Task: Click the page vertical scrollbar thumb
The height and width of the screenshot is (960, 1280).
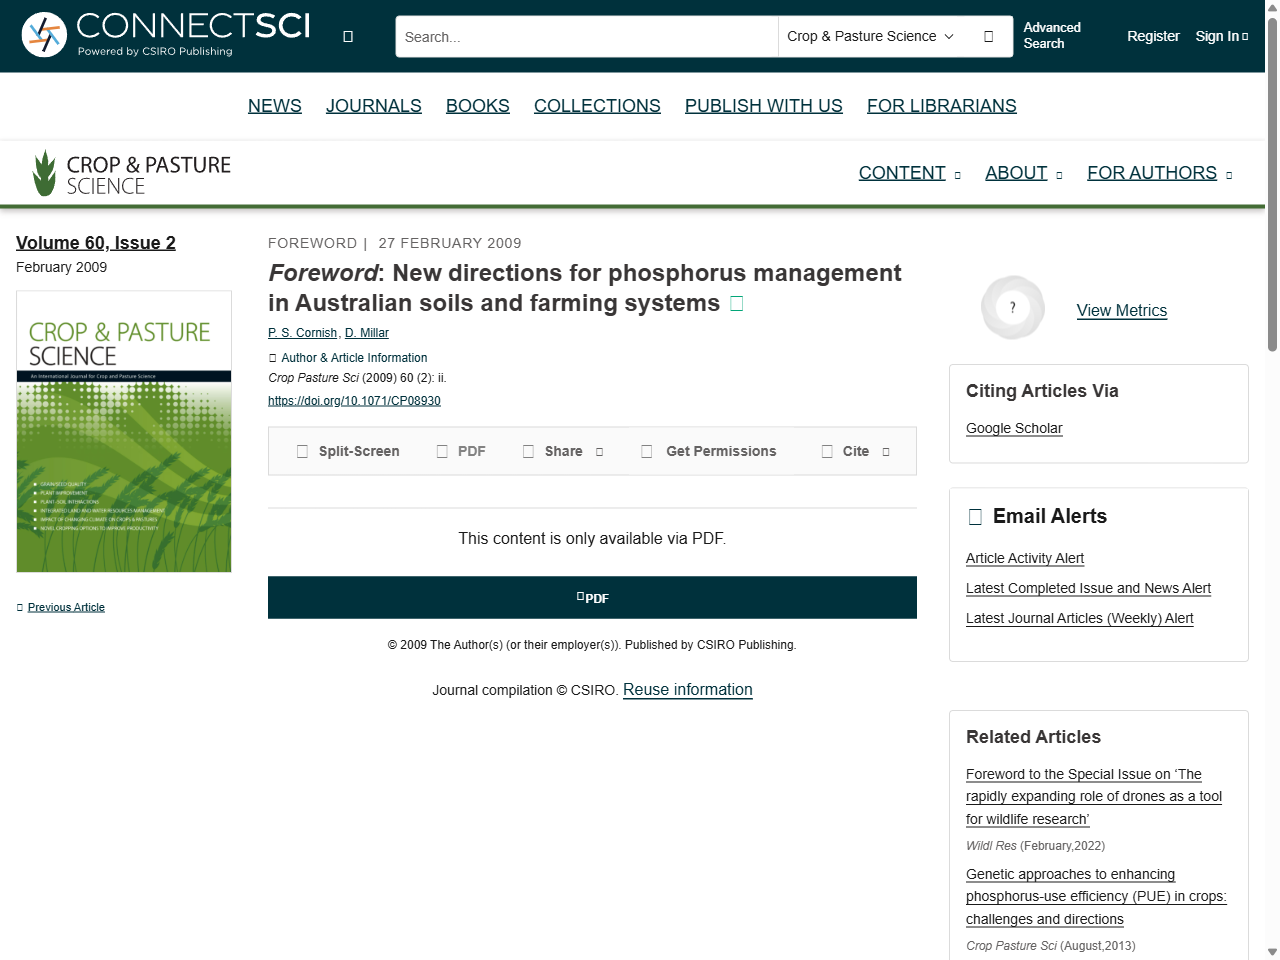Action: 1272,185
